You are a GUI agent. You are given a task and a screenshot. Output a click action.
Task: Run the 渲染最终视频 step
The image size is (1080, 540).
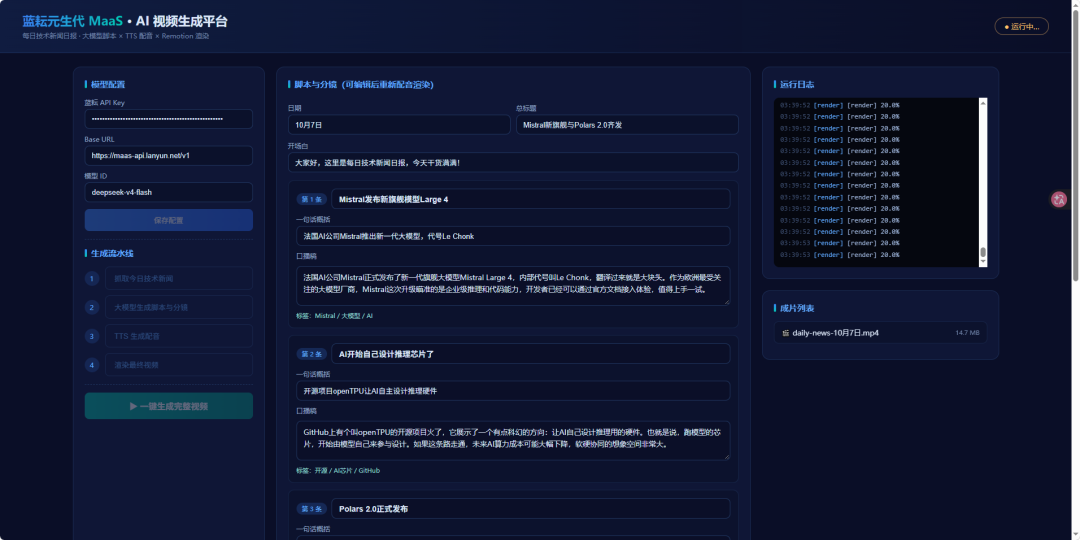pos(178,365)
